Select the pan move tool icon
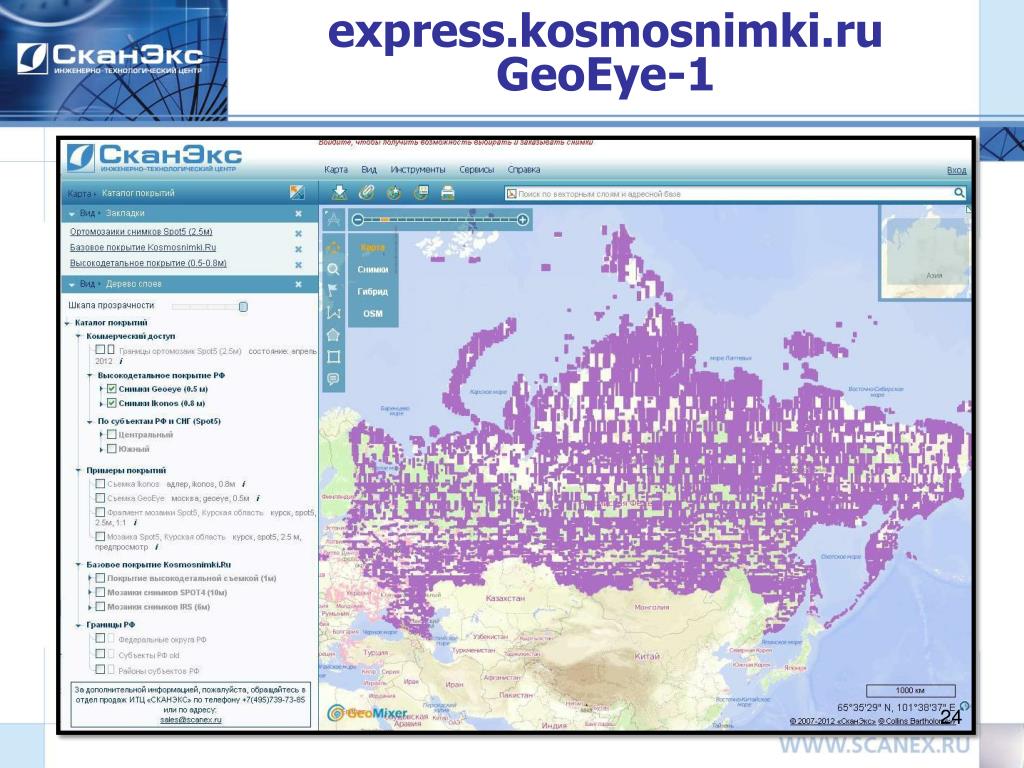 coord(333,248)
